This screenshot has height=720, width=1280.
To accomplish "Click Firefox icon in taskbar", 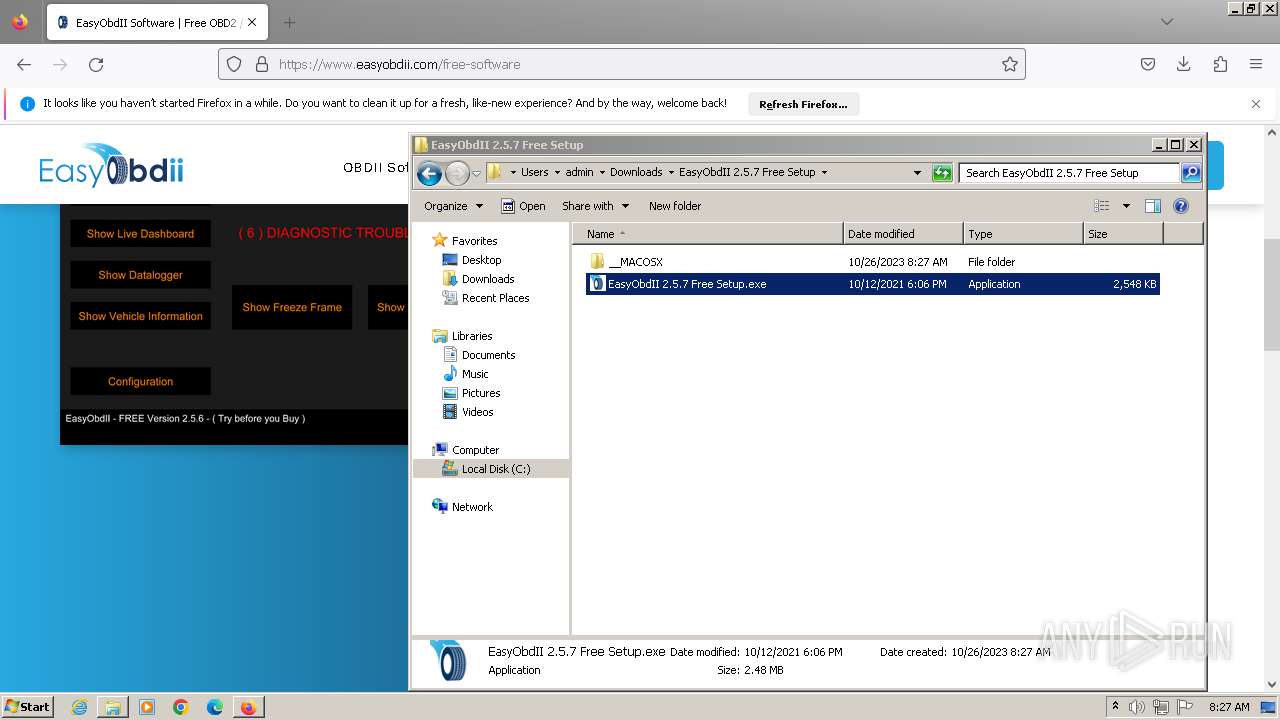I will 248,707.
